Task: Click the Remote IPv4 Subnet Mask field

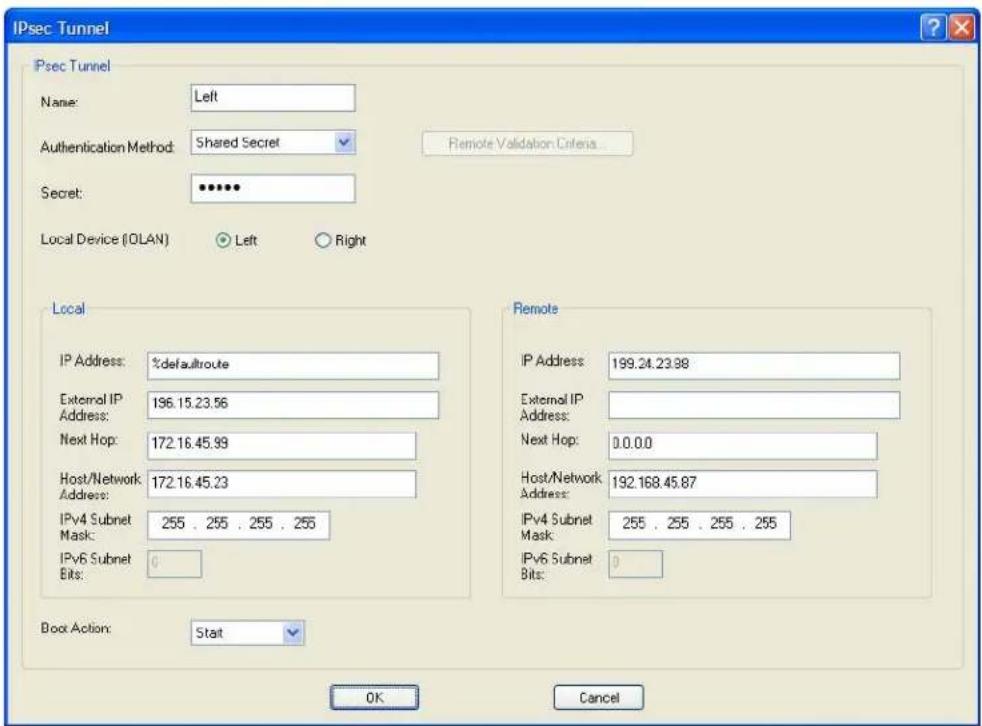Action: click(x=700, y=525)
